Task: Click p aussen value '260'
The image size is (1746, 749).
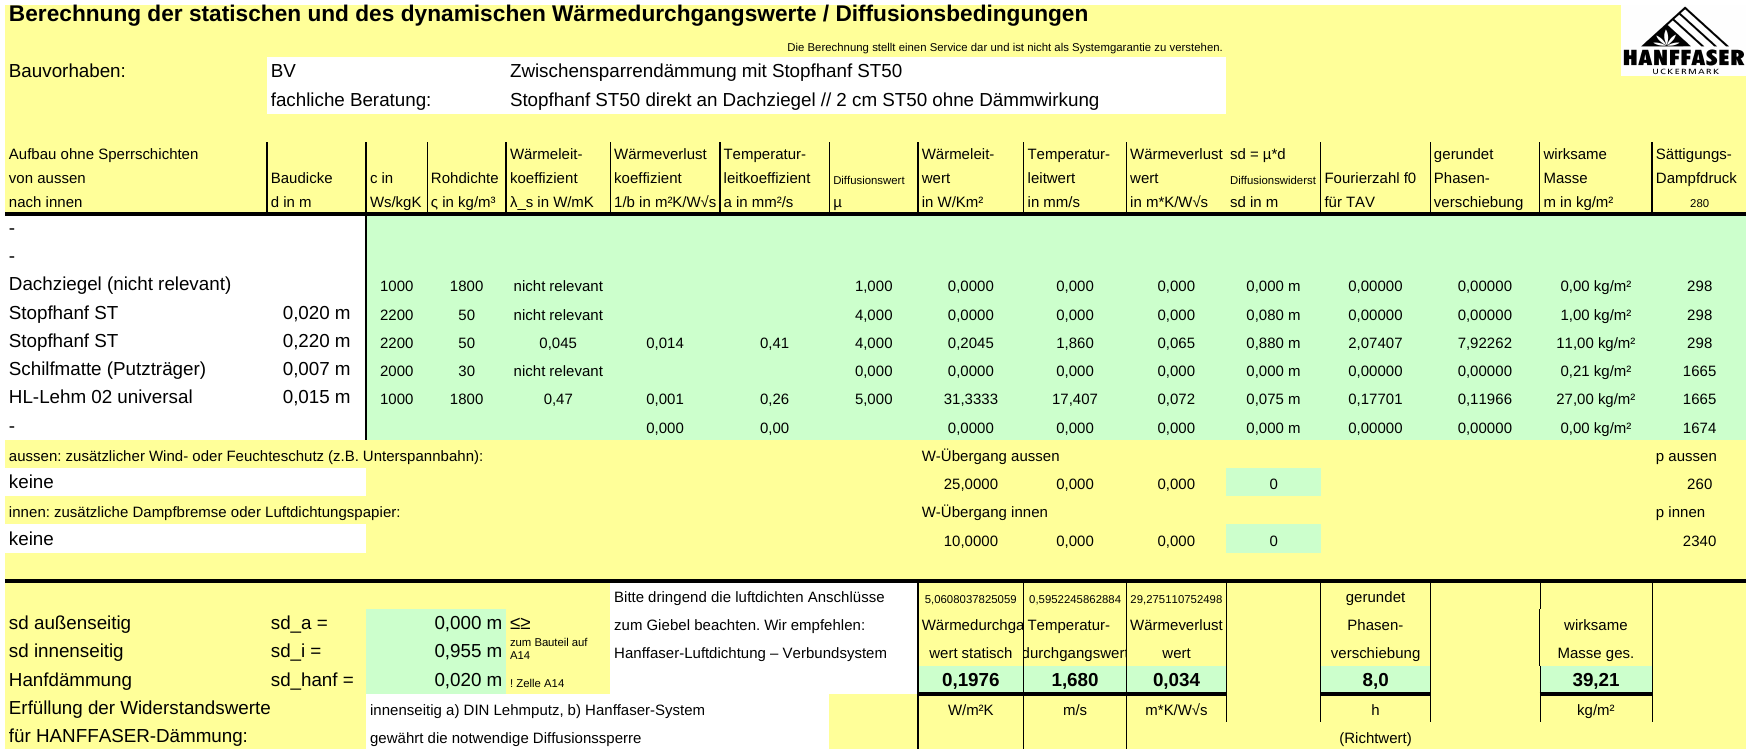Action: (x=1699, y=484)
